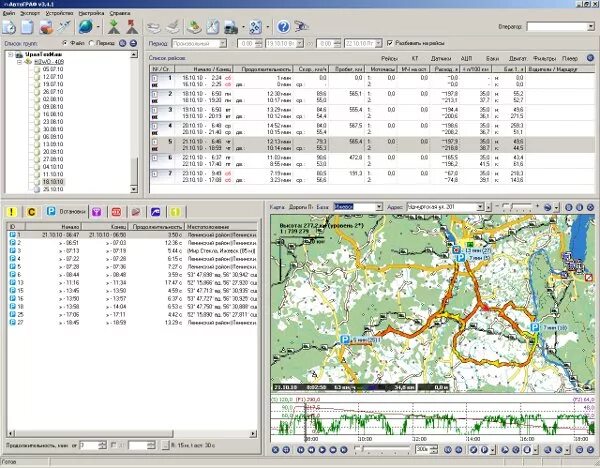The height and width of the screenshot is (468, 600).
Task: Click the green map layers toolbar icon
Action: pos(194,27)
